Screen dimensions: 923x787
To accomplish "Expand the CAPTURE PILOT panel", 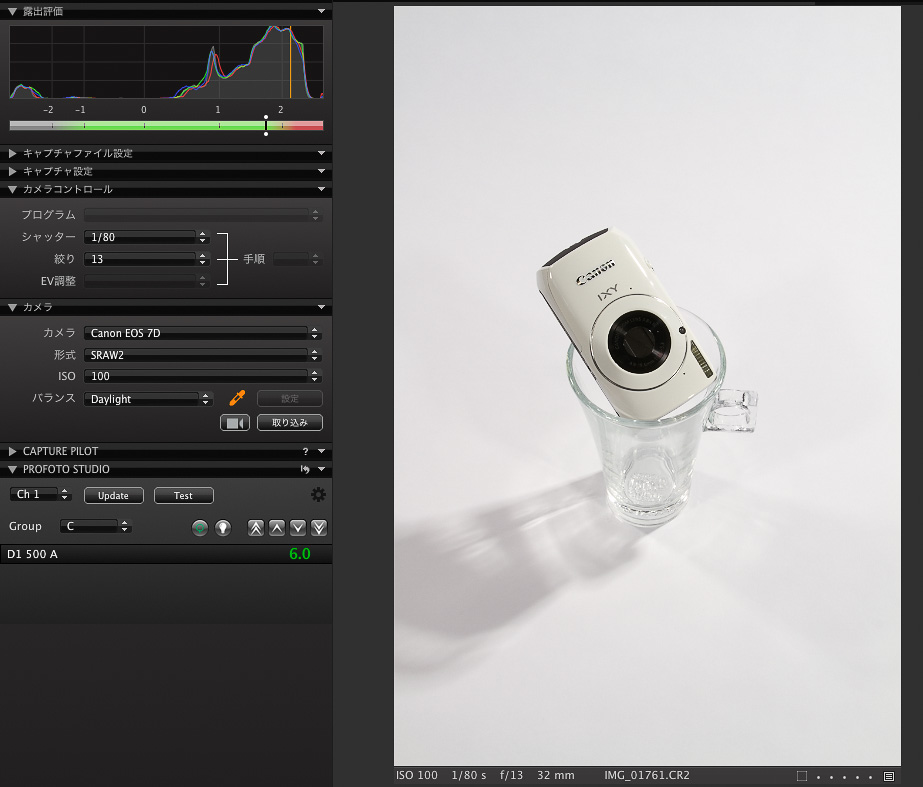I will click(x=12, y=452).
